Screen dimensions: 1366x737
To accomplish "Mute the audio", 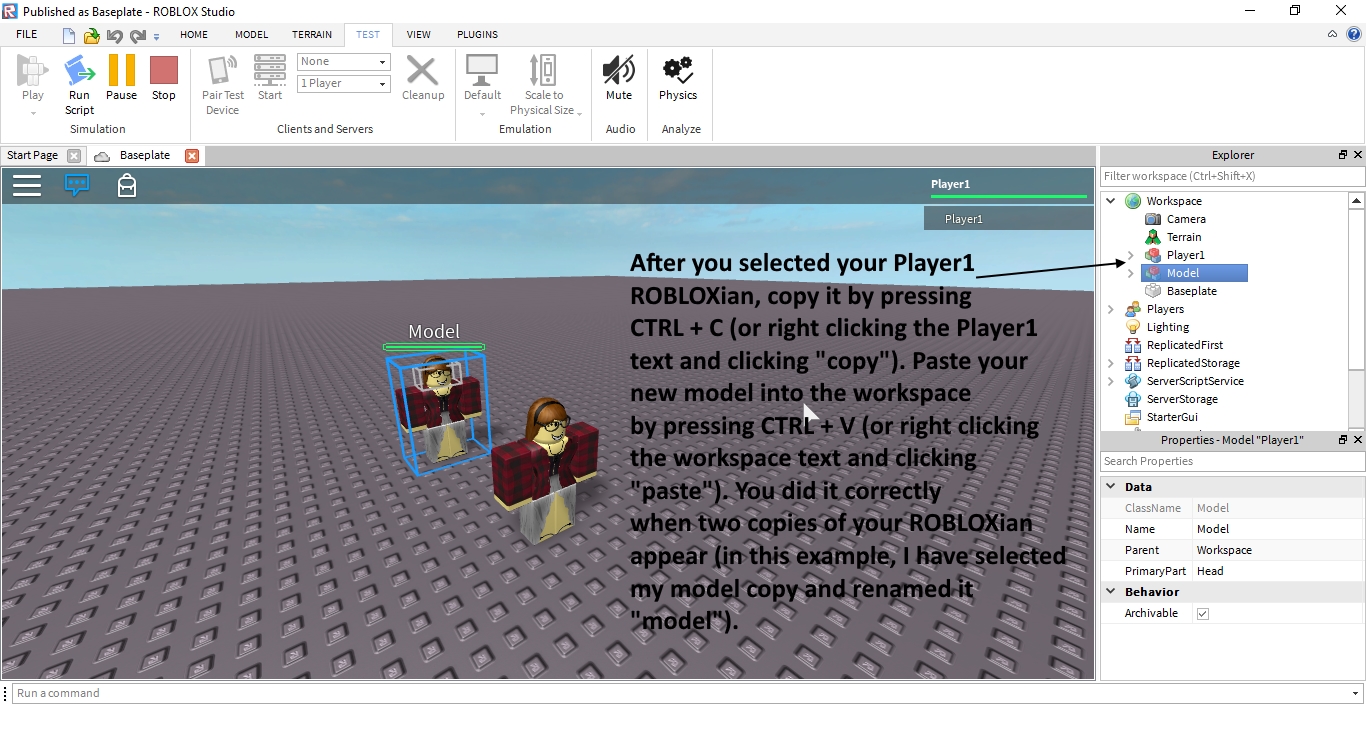I will [x=618, y=72].
